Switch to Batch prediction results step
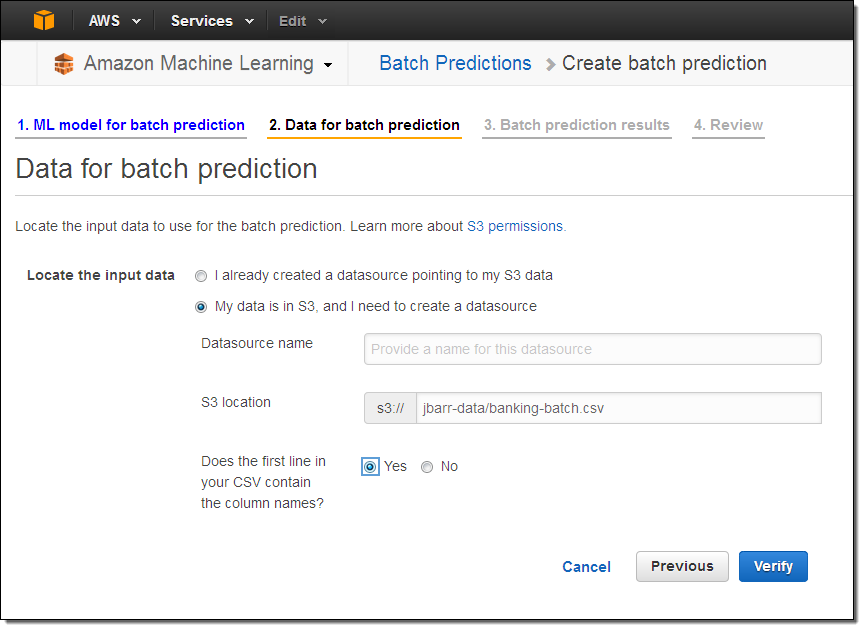 [x=576, y=125]
